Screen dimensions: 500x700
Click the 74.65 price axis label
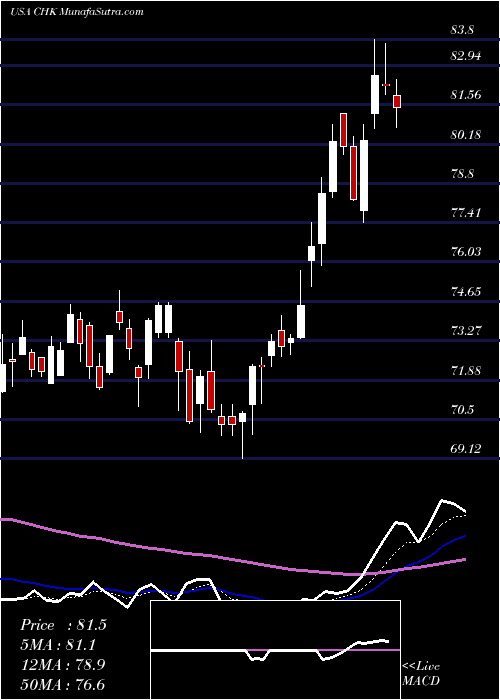tap(465, 292)
